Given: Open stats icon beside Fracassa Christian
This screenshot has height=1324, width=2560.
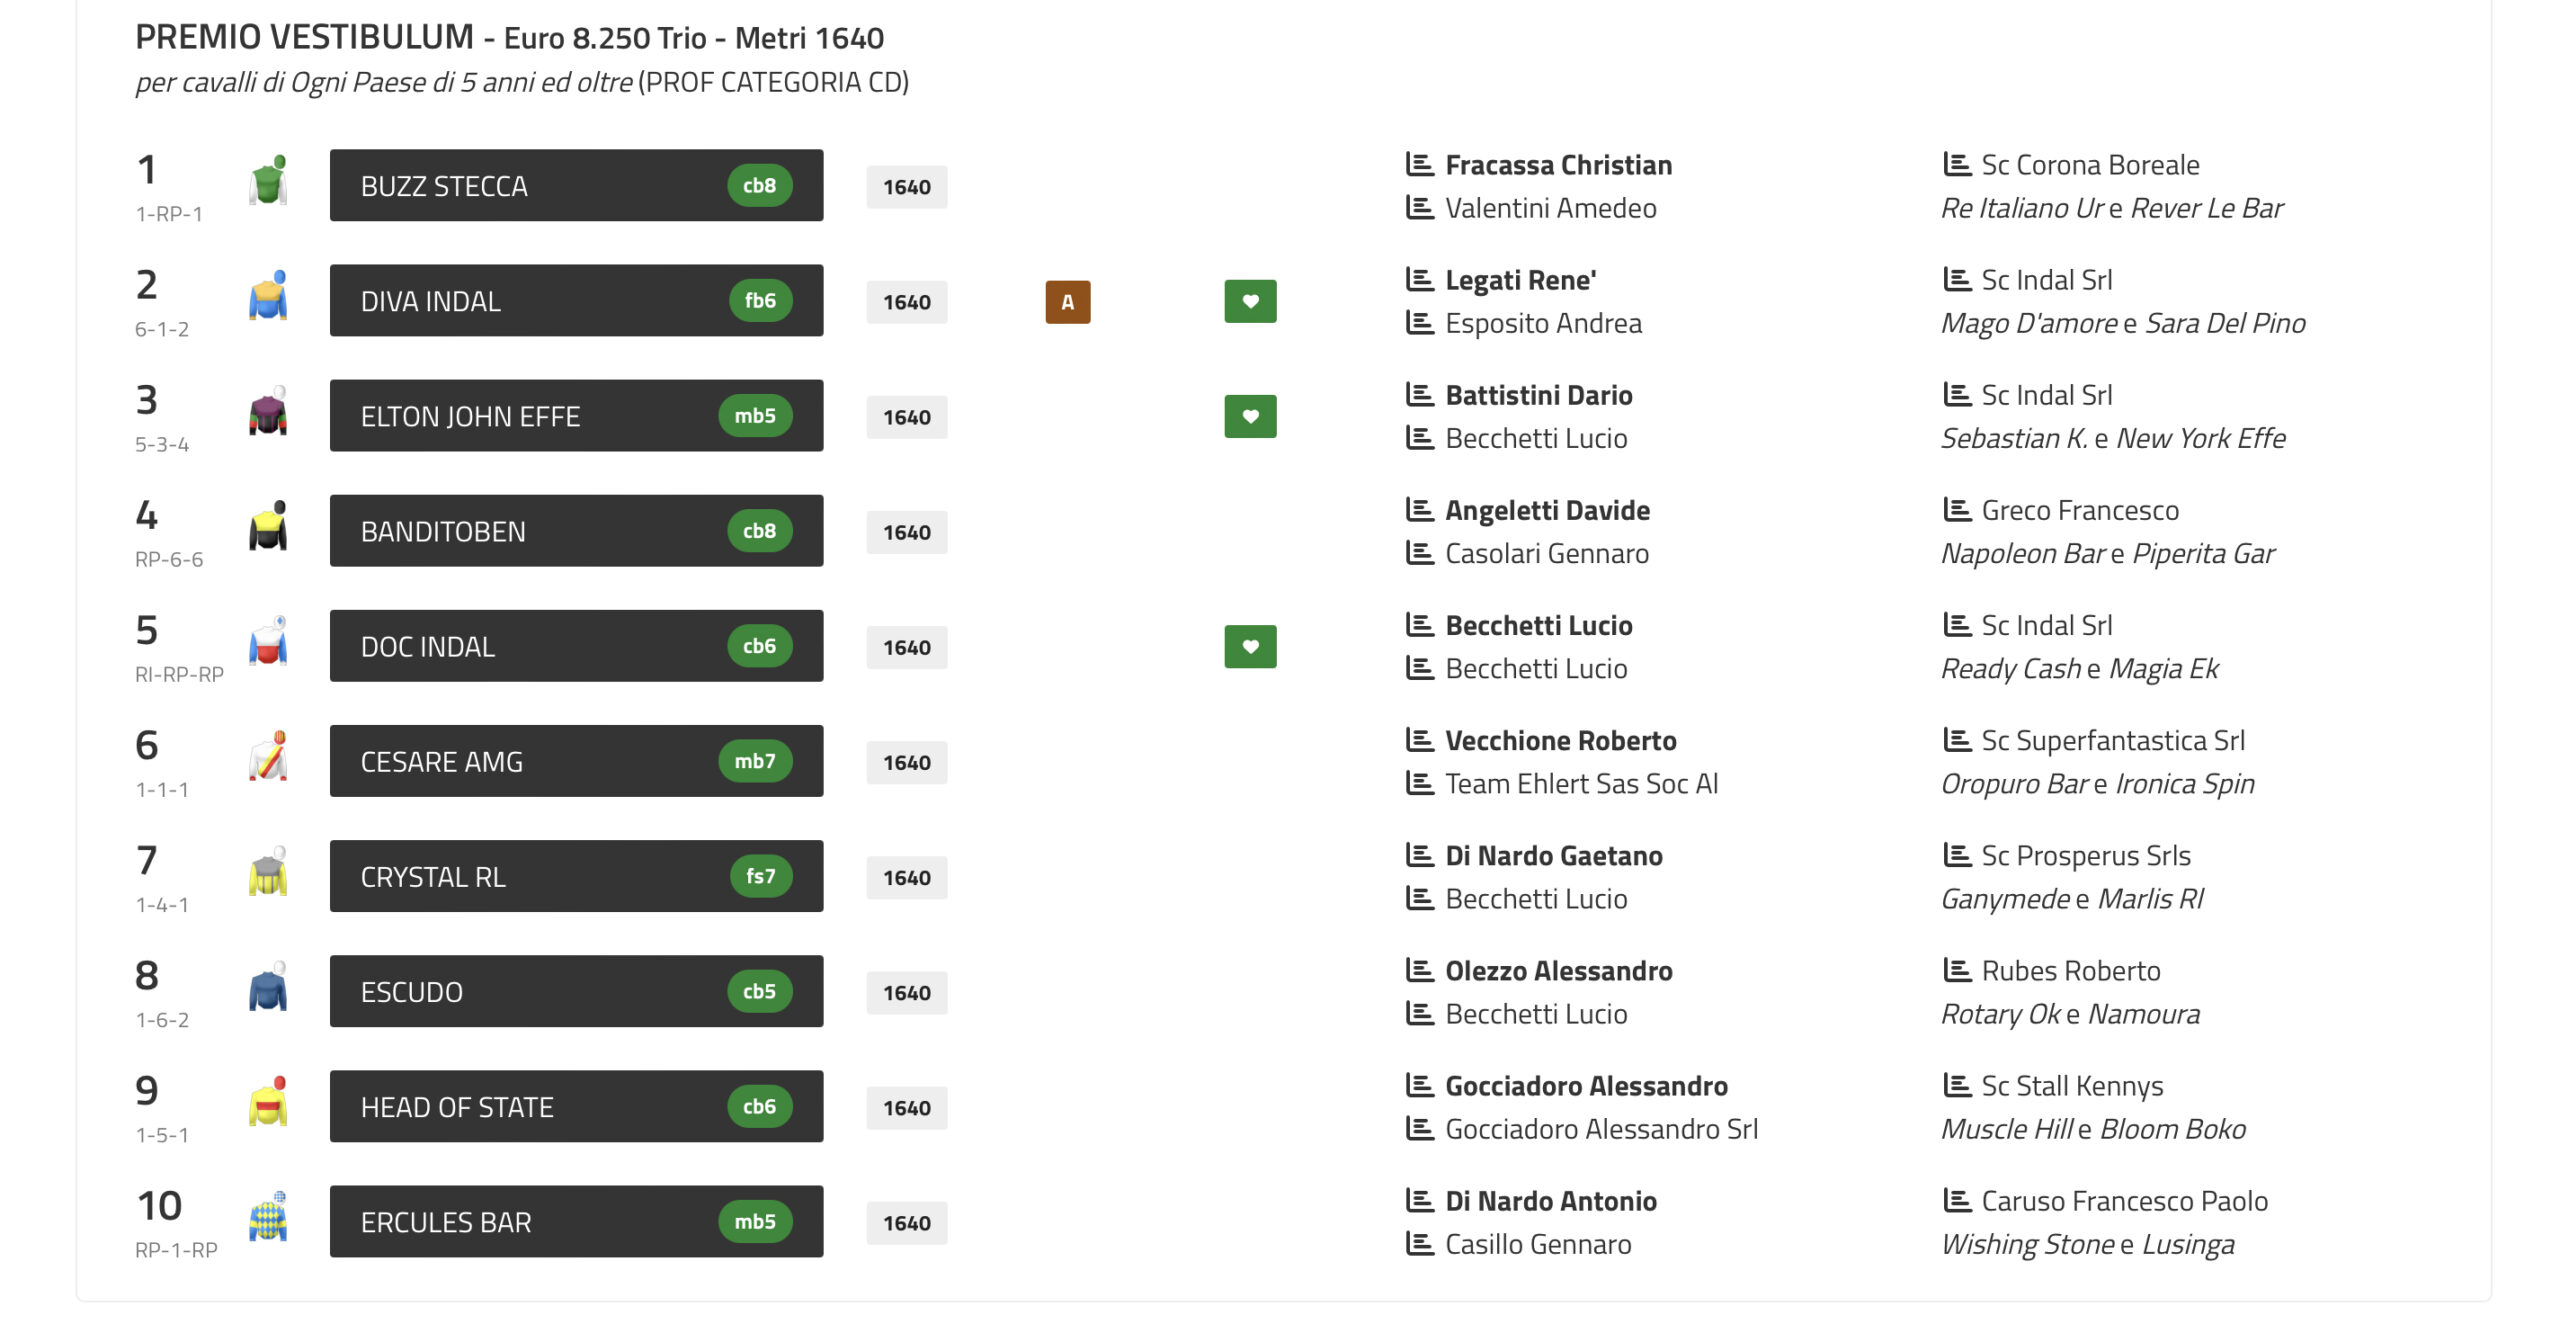Looking at the screenshot, I should (1419, 164).
